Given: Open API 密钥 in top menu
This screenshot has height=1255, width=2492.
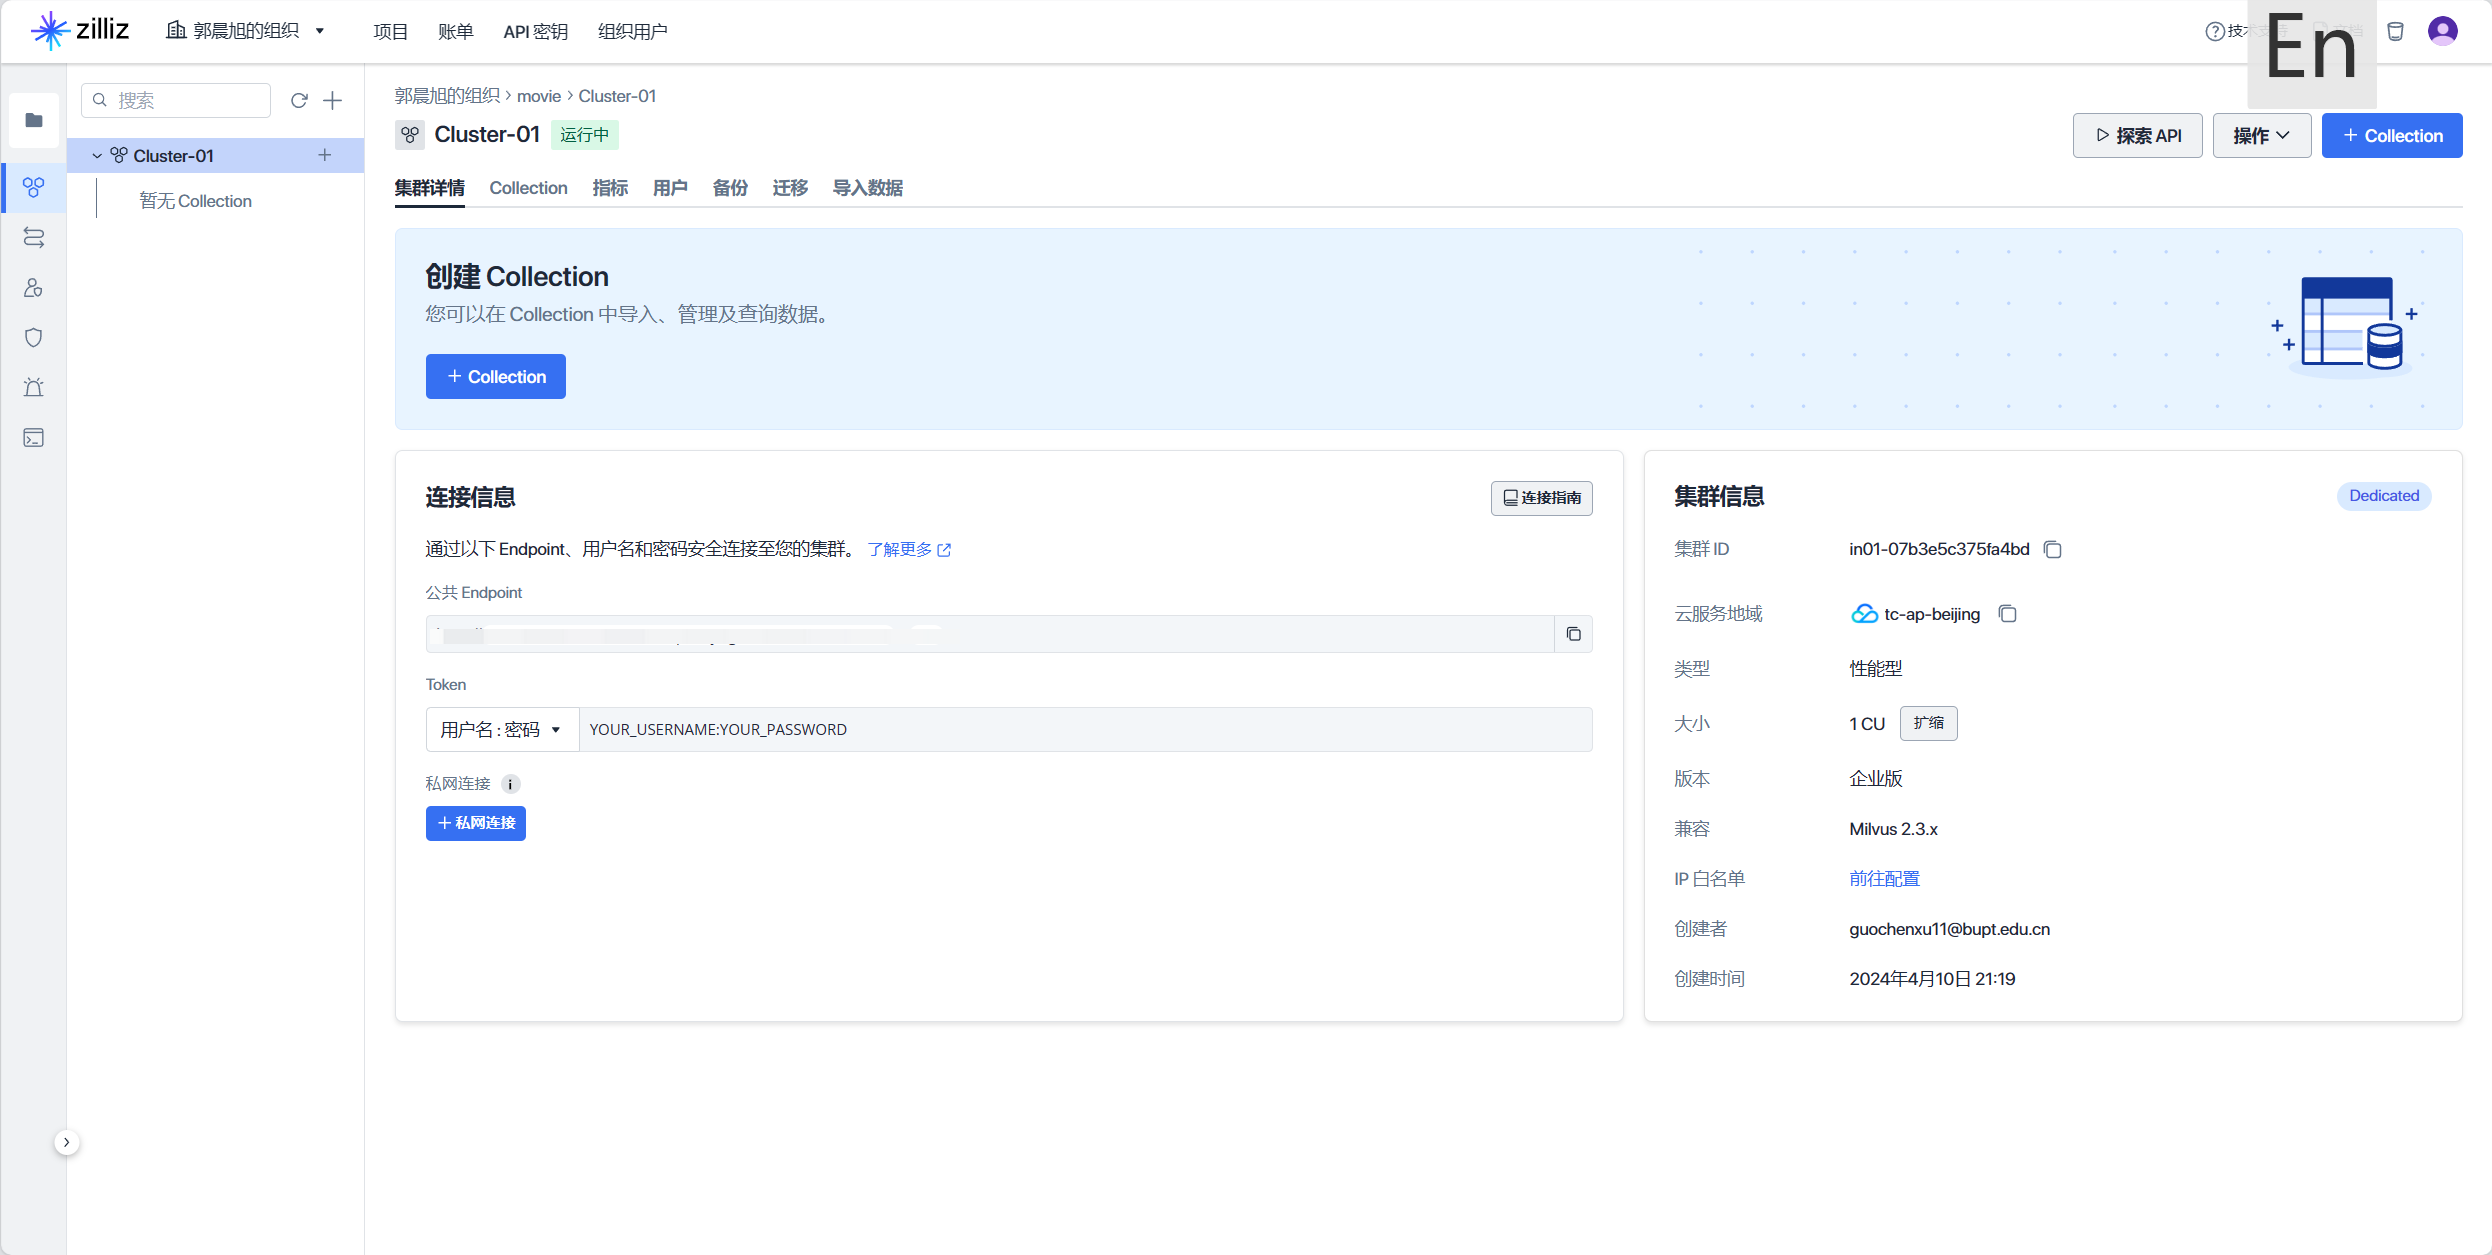Looking at the screenshot, I should click(x=535, y=31).
